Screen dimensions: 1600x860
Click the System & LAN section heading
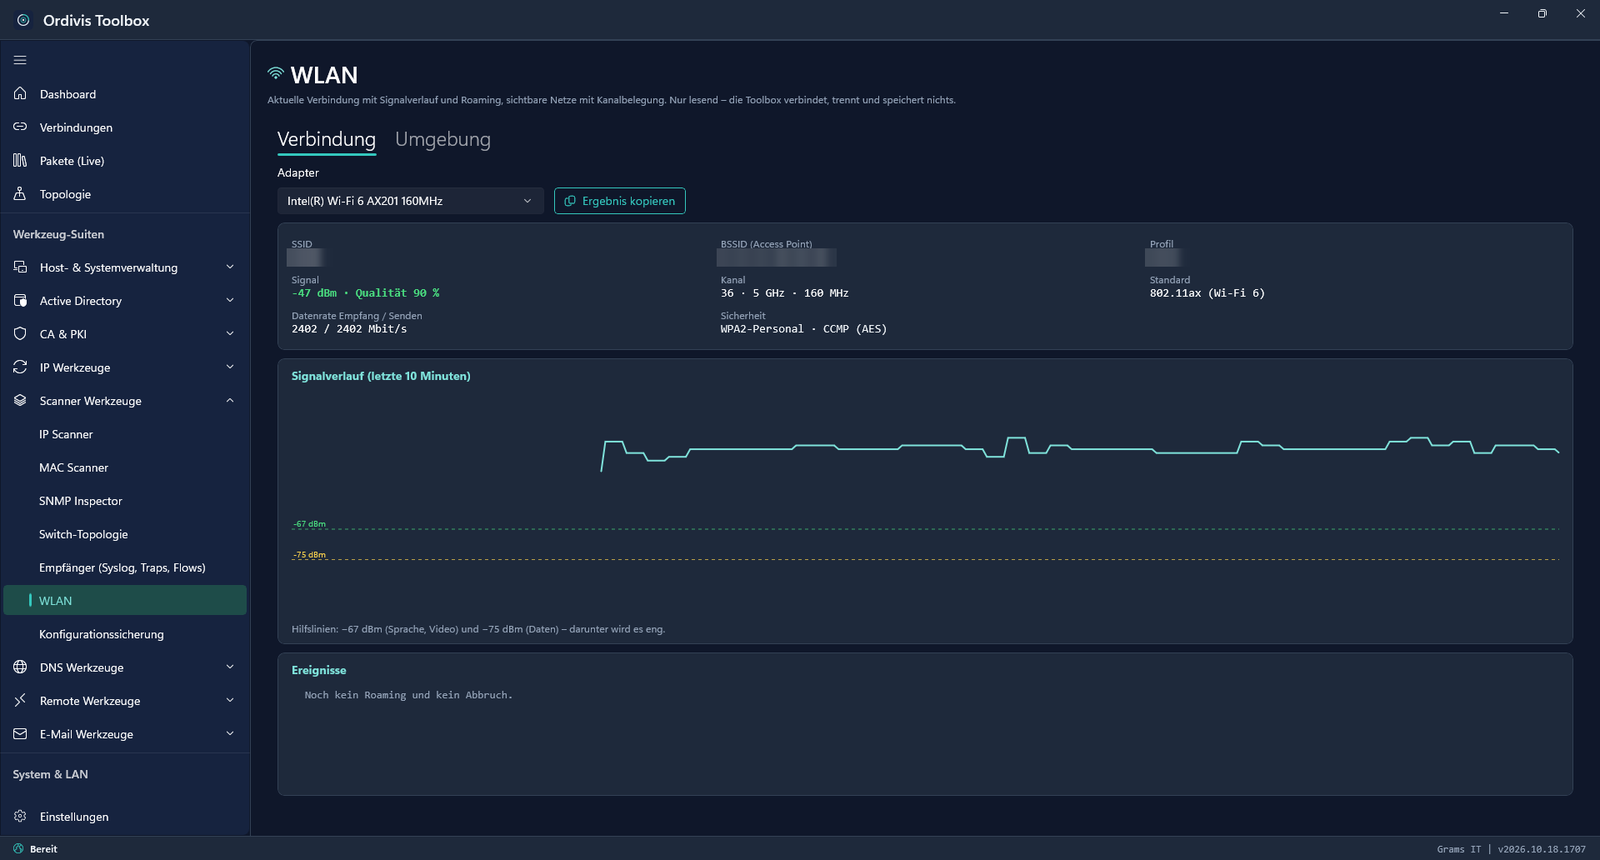50,774
